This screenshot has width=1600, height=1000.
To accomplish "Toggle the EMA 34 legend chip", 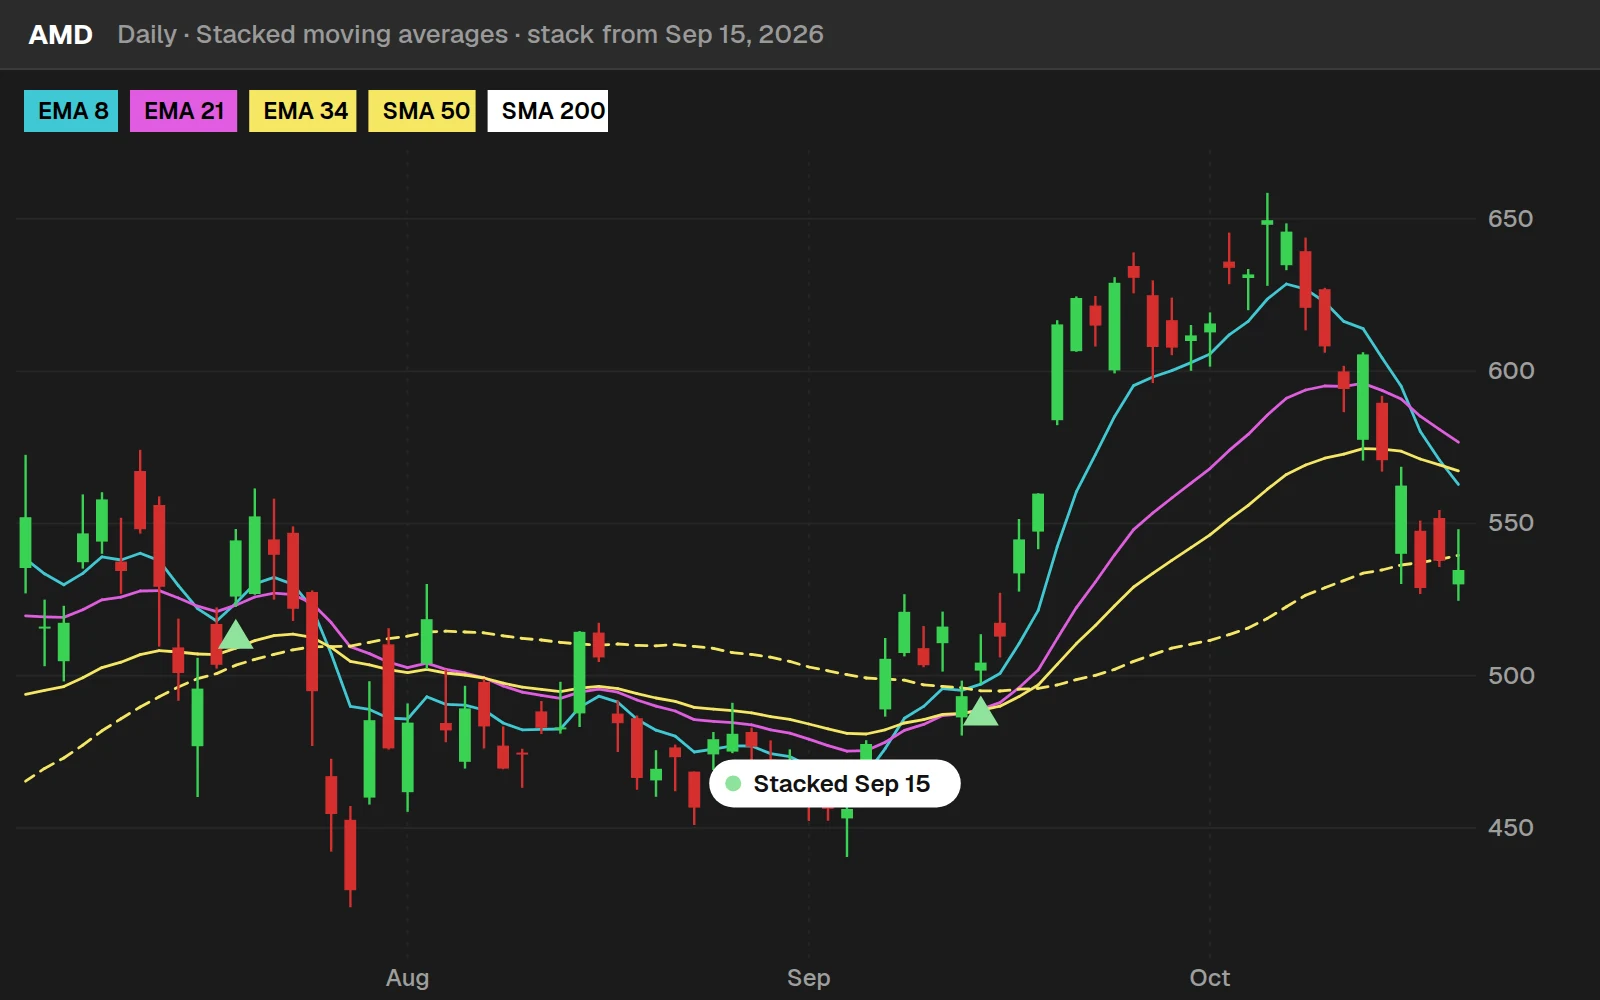I will tap(303, 111).
